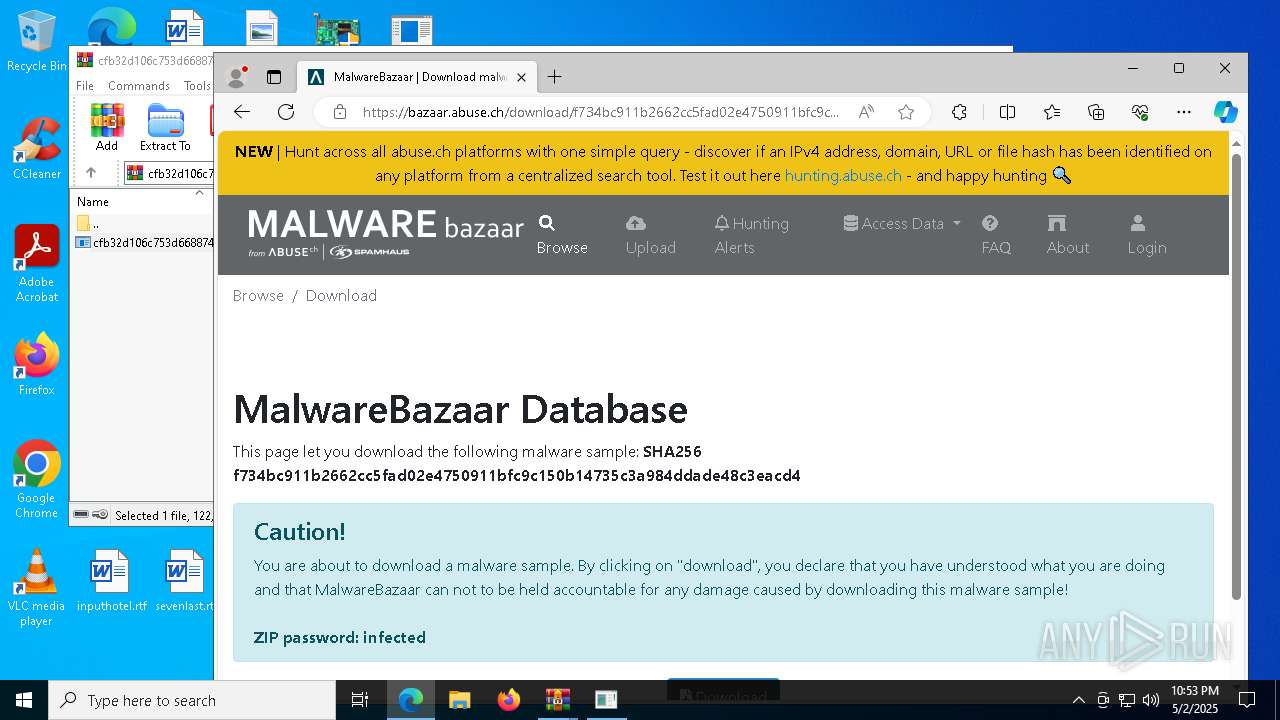Click the Edge address bar URL
Screen dimensions: 1280x720
click(x=600, y=112)
